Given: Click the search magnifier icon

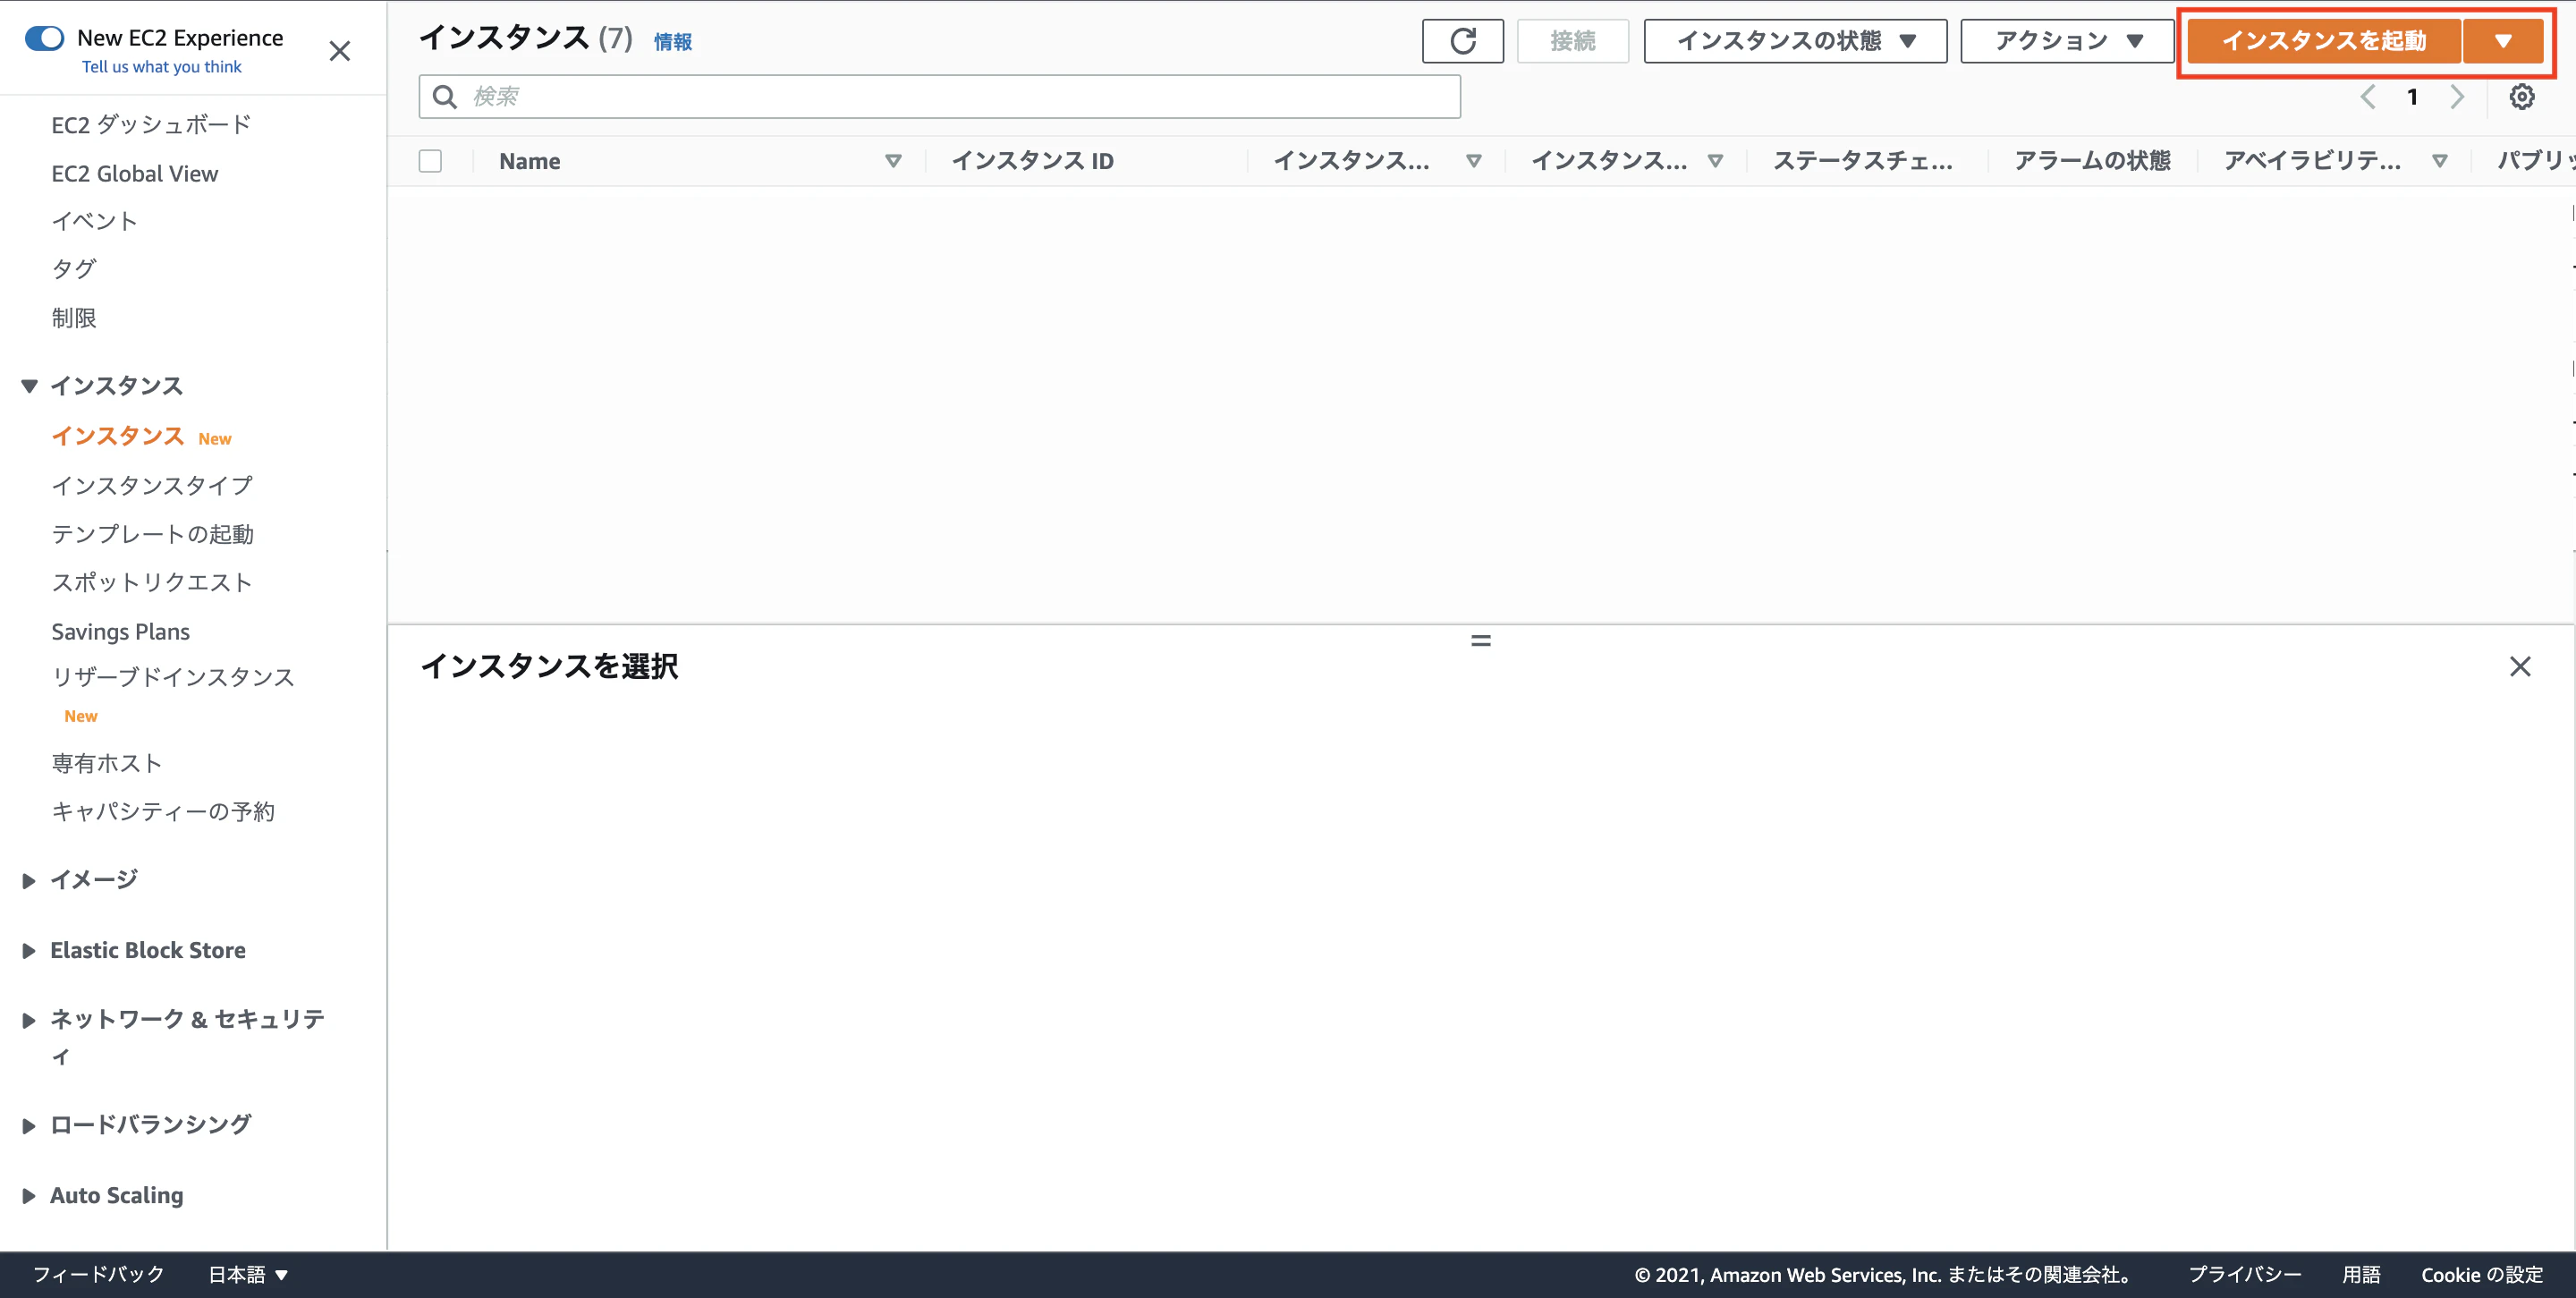Looking at the screenshot, I should (x=444, y=97).
